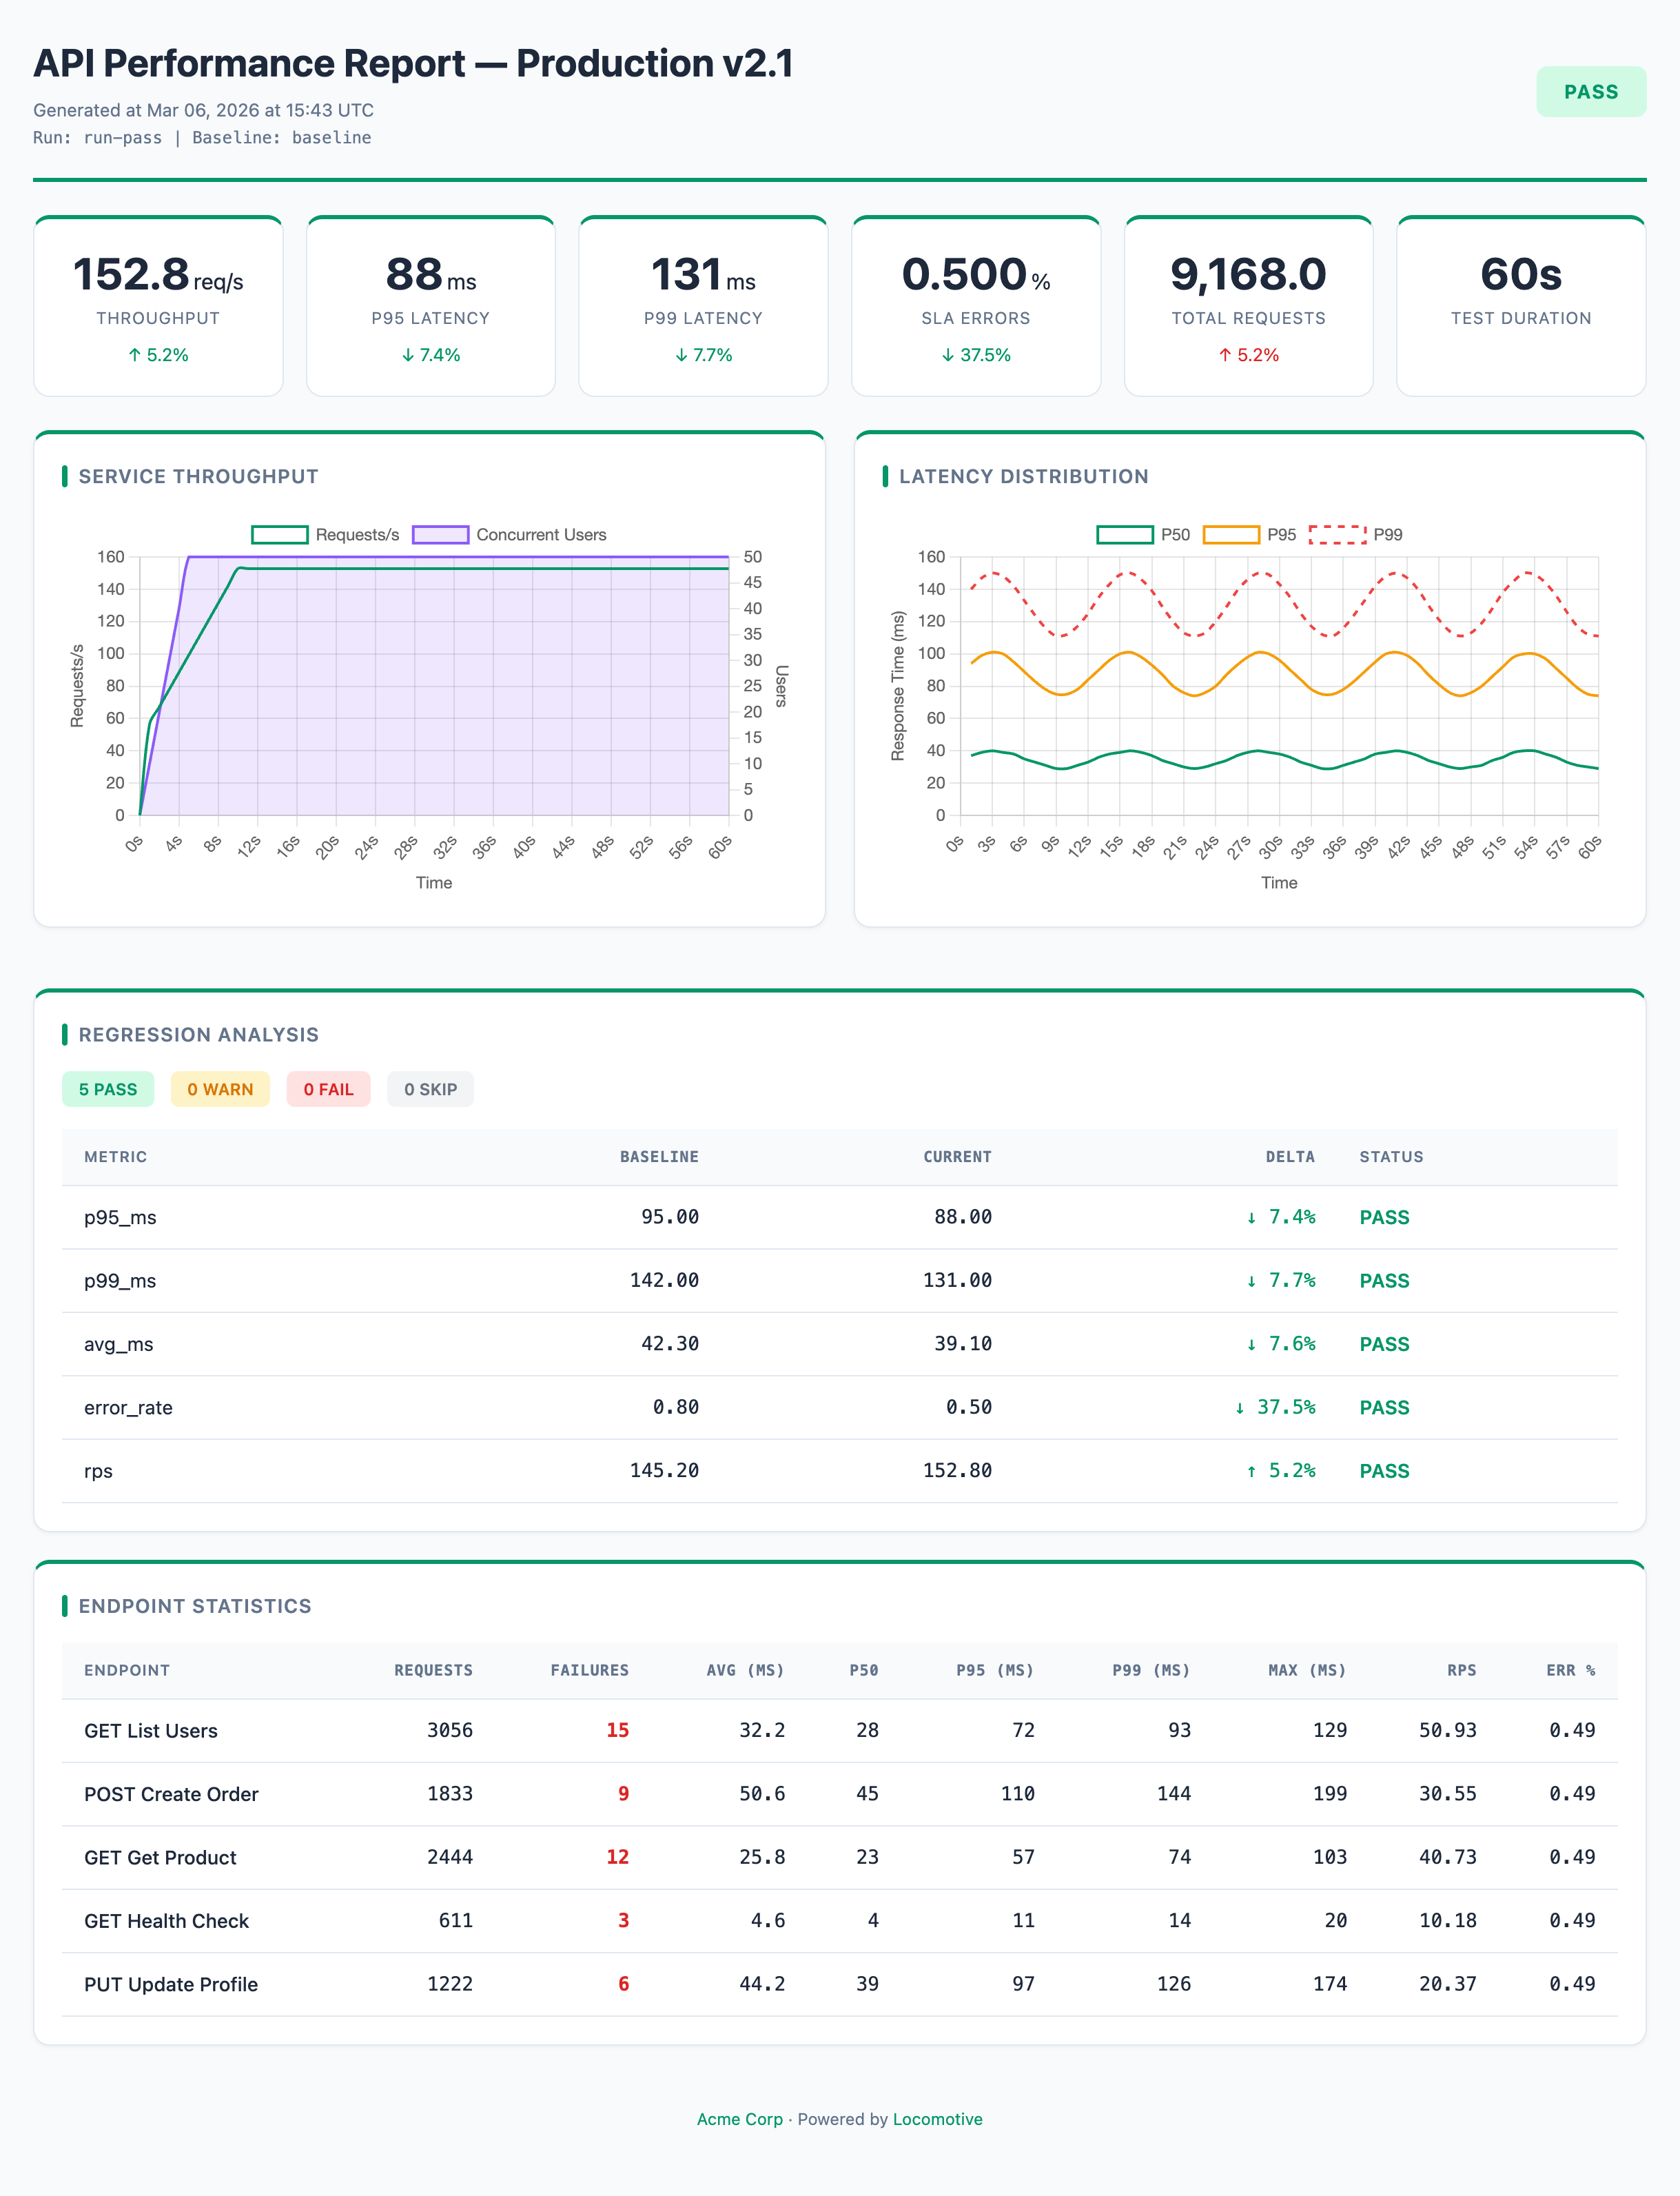Image resolution: width=1680 pixels, height=2196 pixels.
Task: Click the Regression Analysis section heading
Action: (x=198, y=1035)
